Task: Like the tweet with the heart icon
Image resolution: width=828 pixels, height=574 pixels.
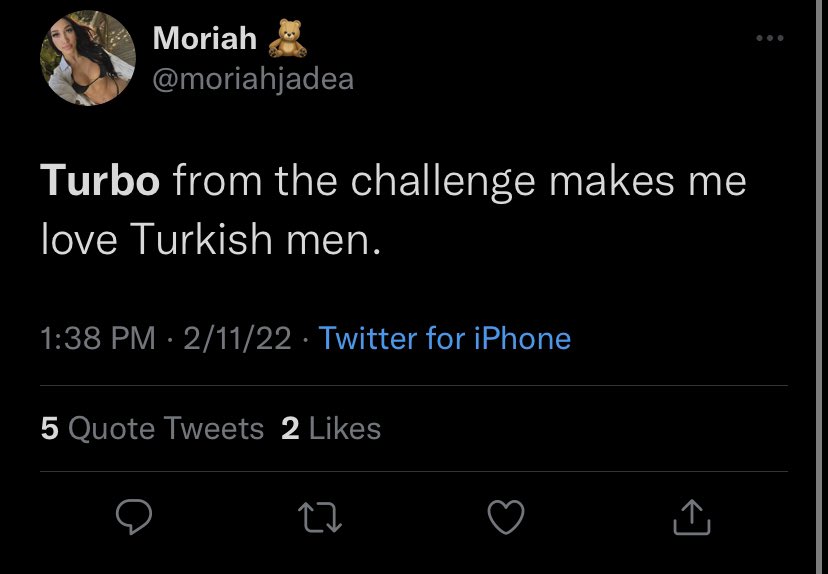Action: (x=506, y=516)
